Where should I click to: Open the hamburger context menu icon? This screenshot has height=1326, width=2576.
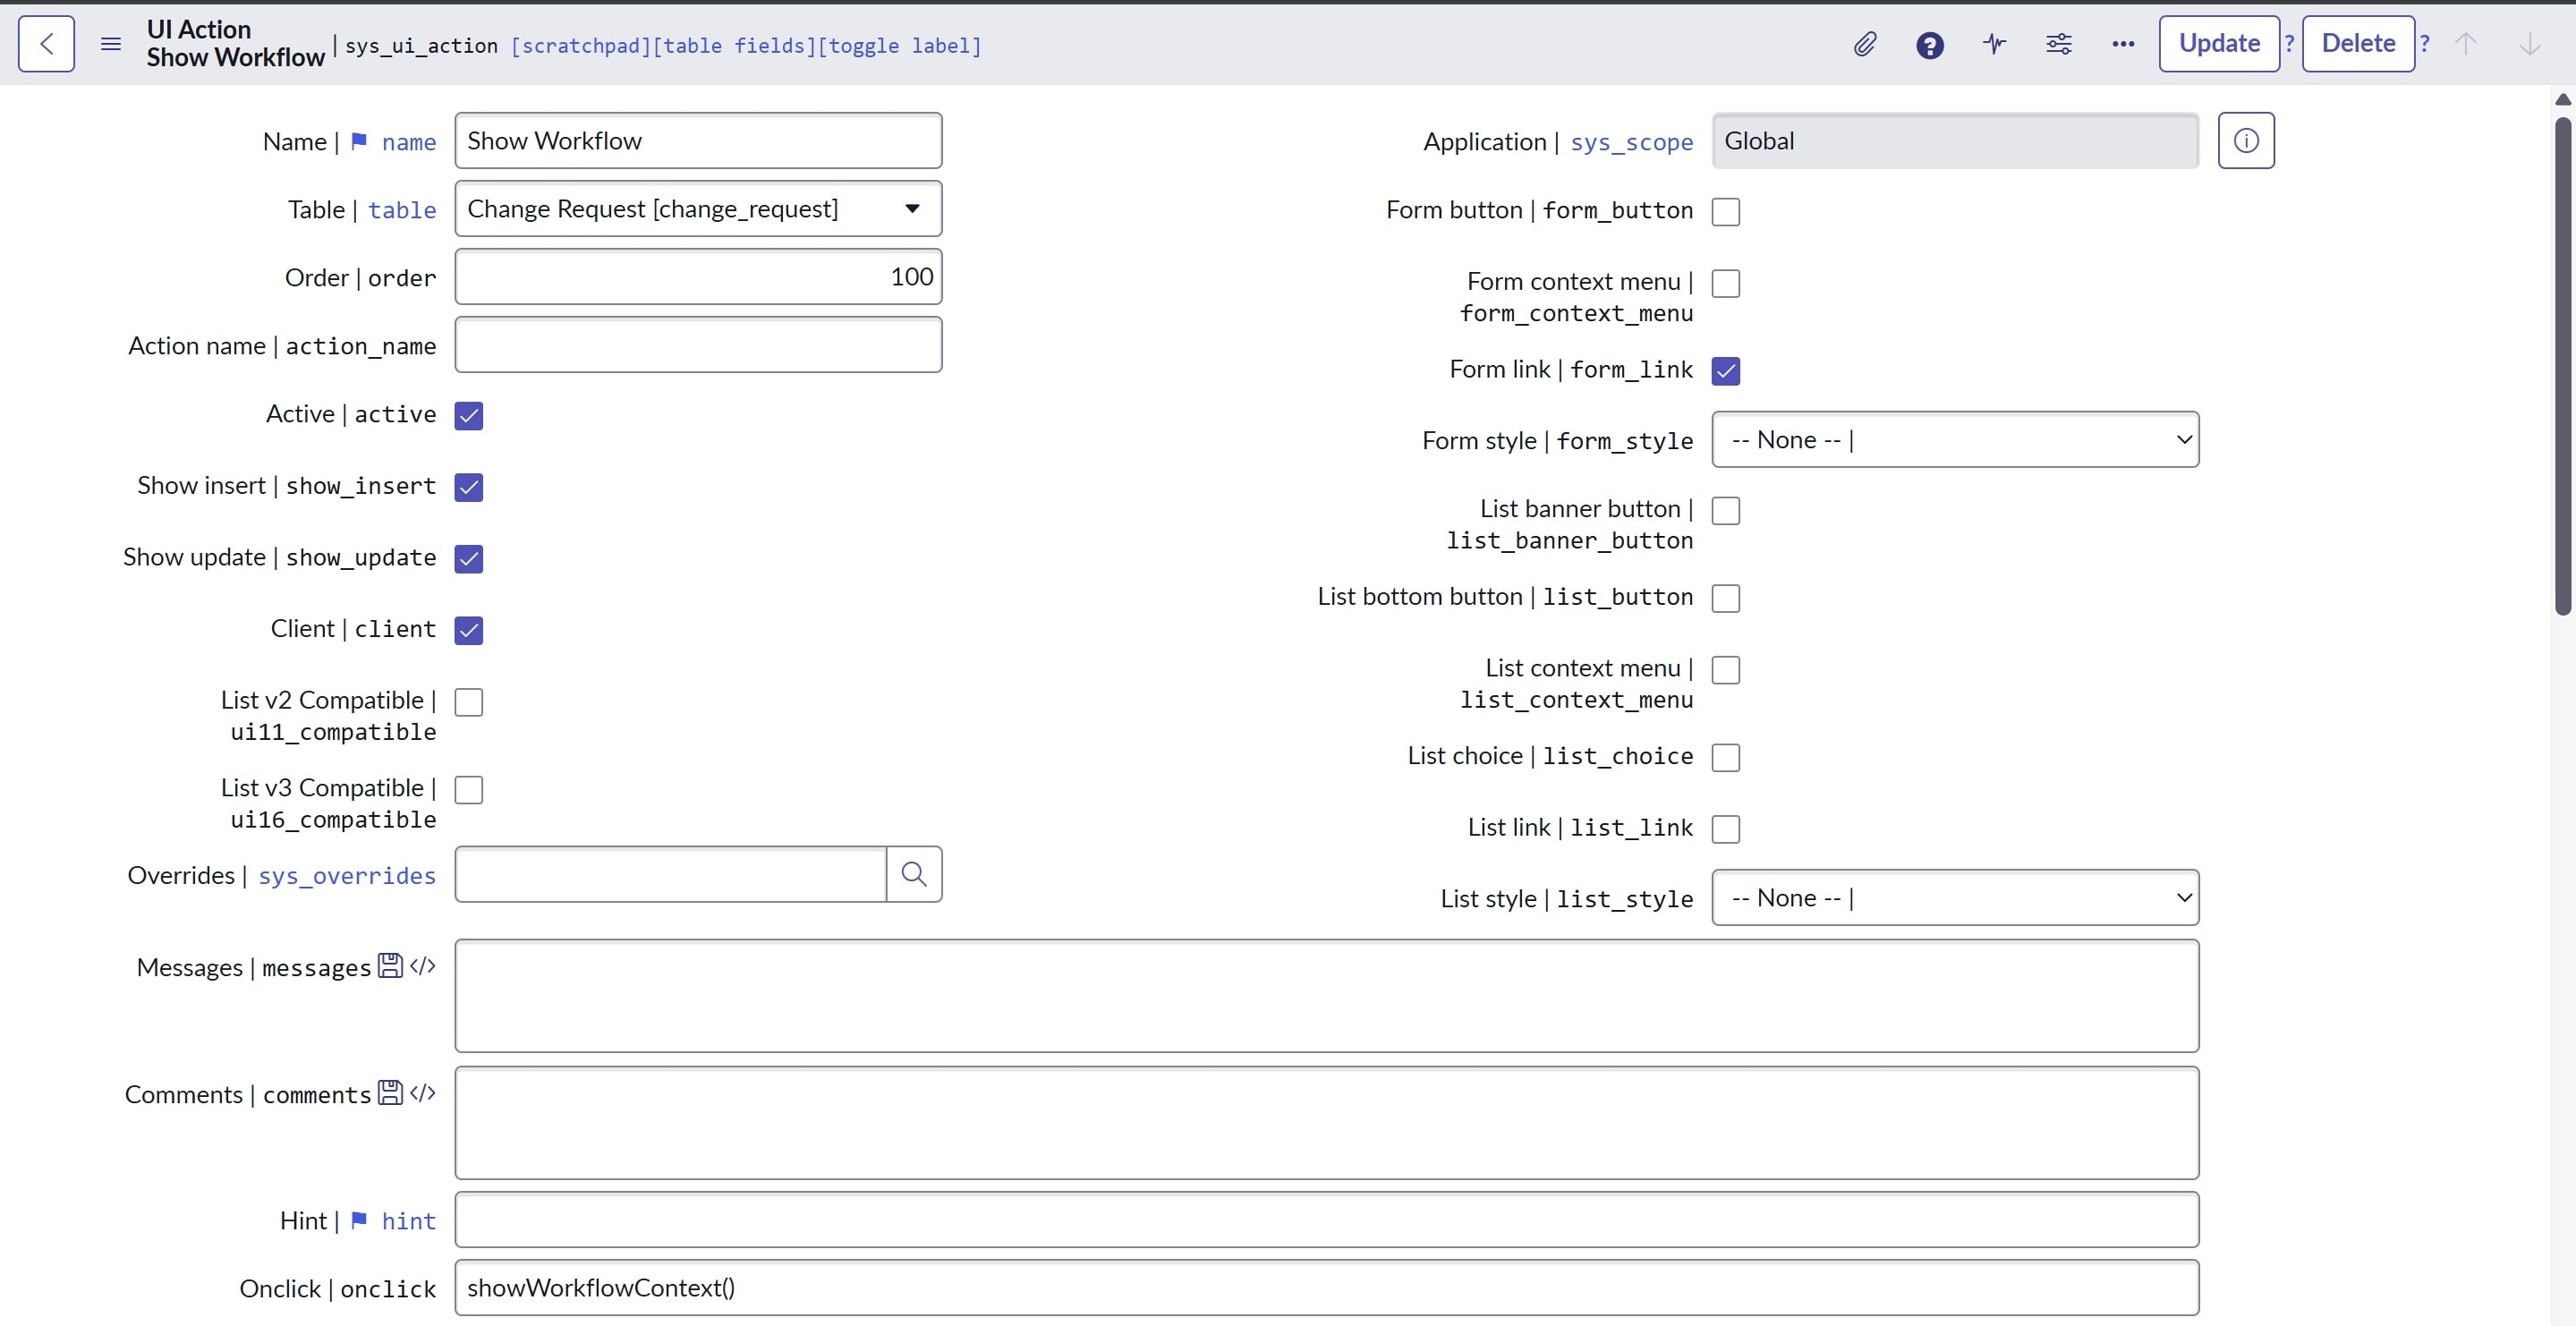coord(111,44)
